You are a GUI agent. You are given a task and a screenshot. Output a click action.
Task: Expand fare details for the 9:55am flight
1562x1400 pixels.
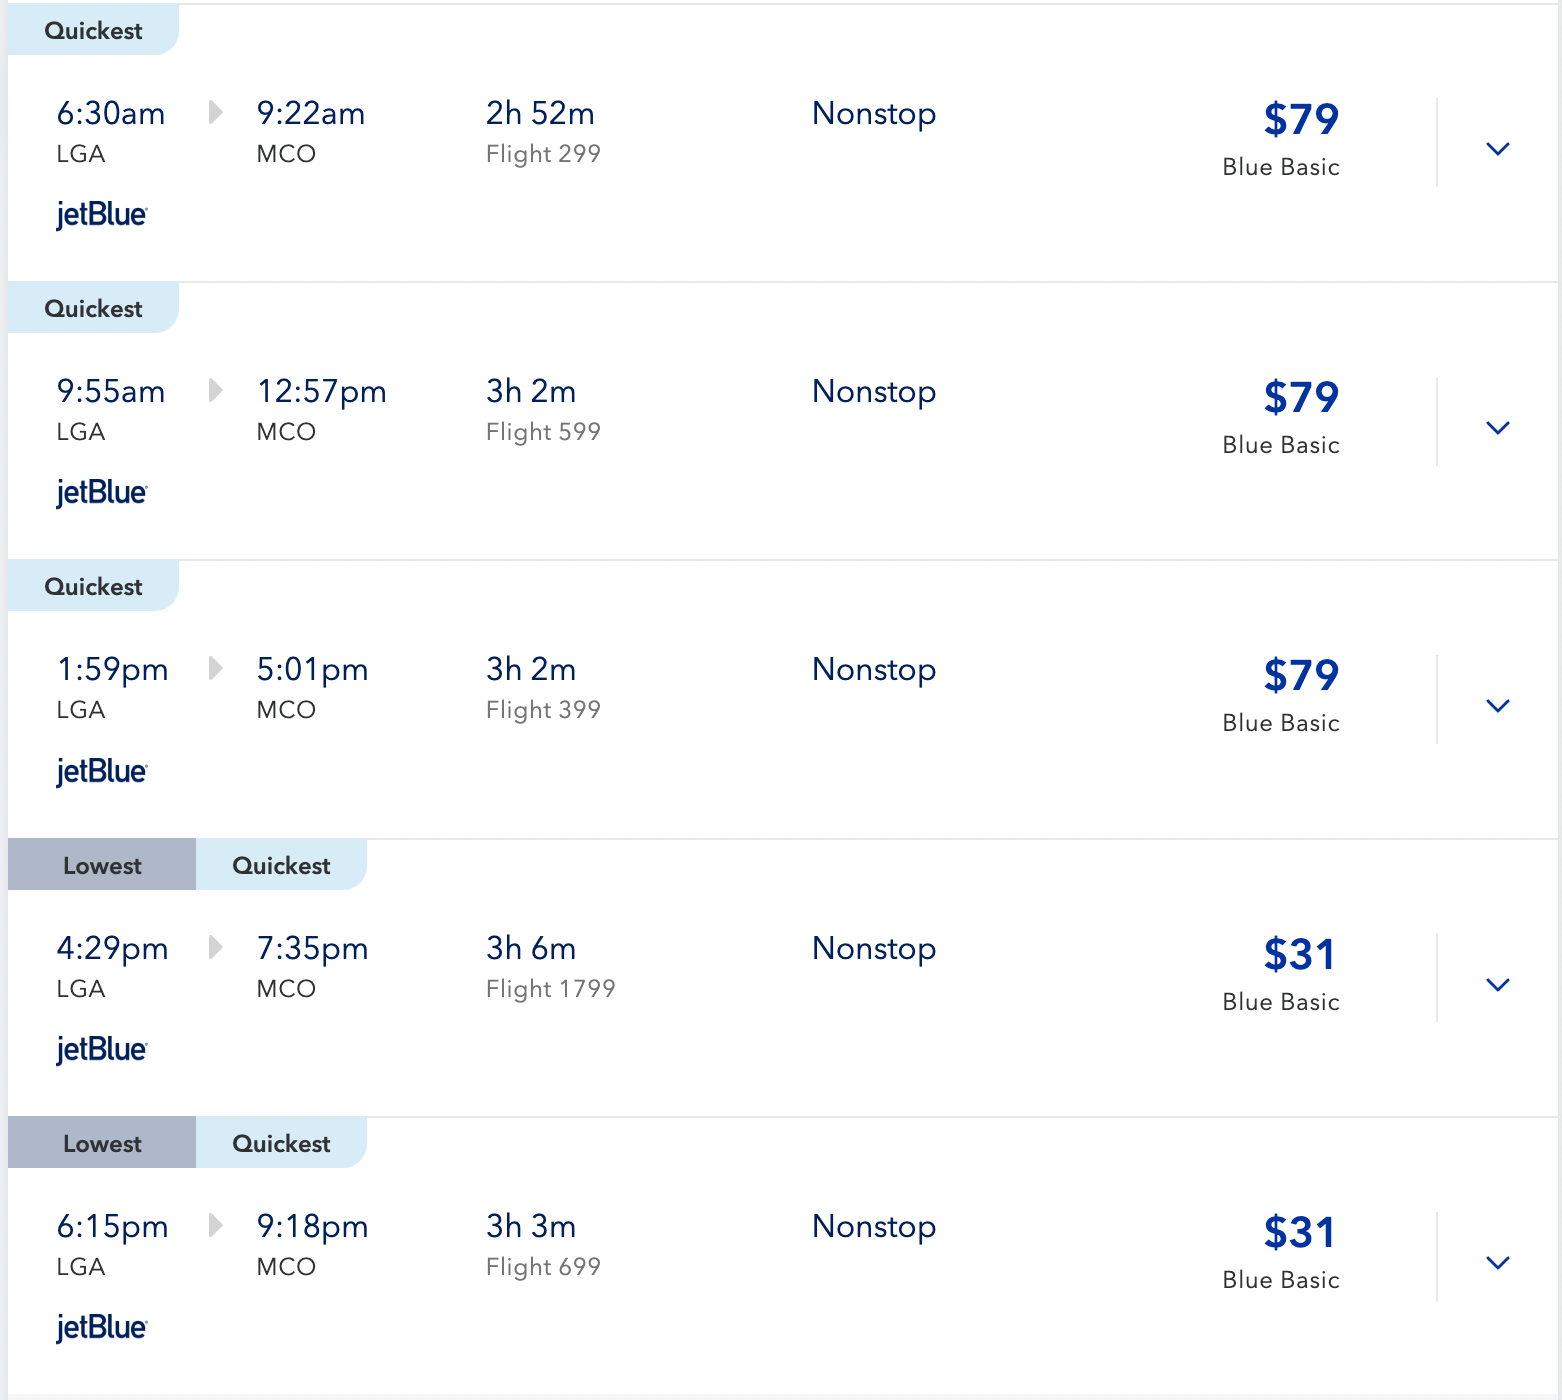[x=1497, y=427]
